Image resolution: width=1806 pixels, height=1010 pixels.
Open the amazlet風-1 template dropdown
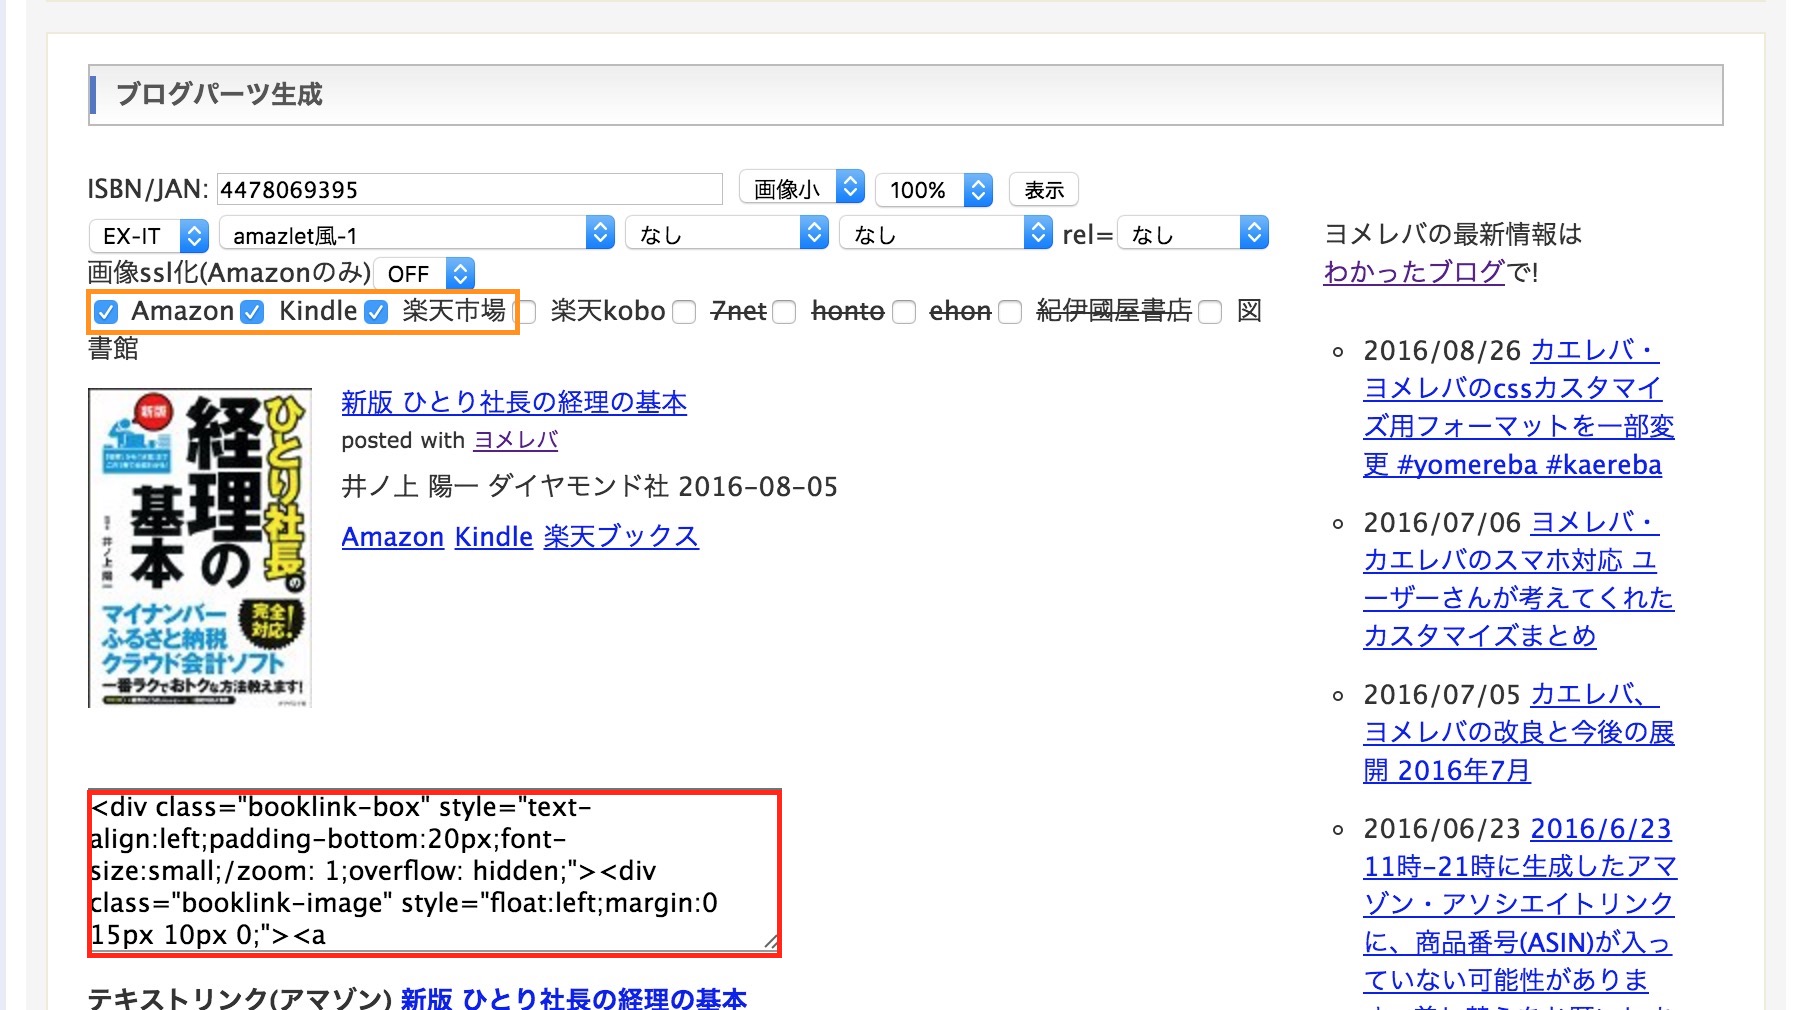417,235
